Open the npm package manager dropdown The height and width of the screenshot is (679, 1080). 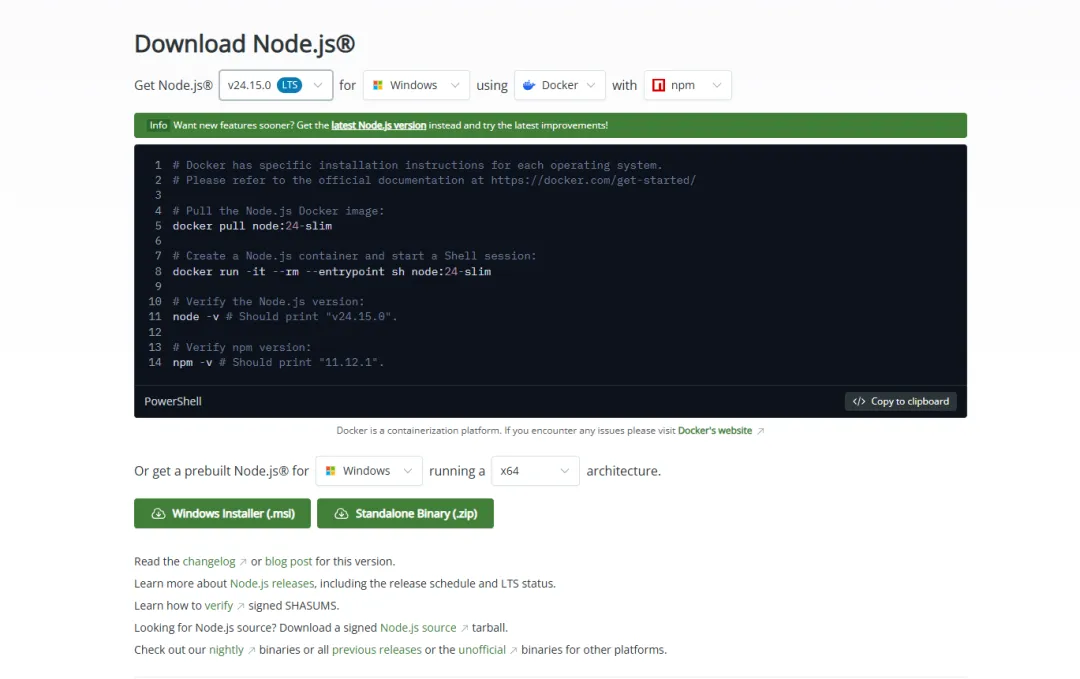[687, 85]
